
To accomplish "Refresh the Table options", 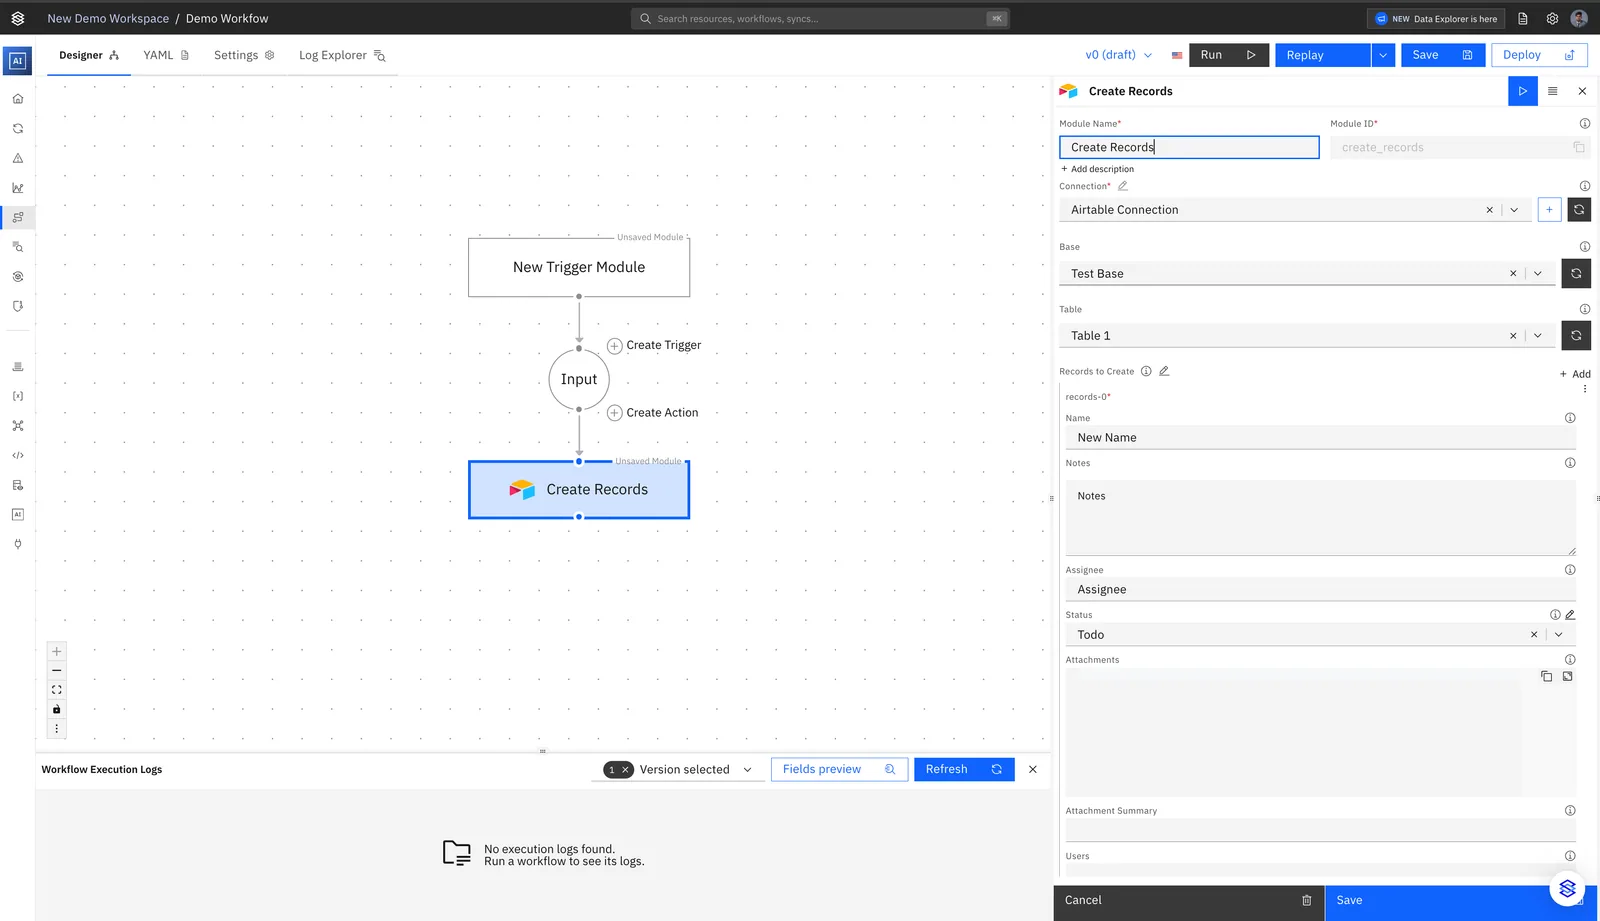I will (1576, 335).
